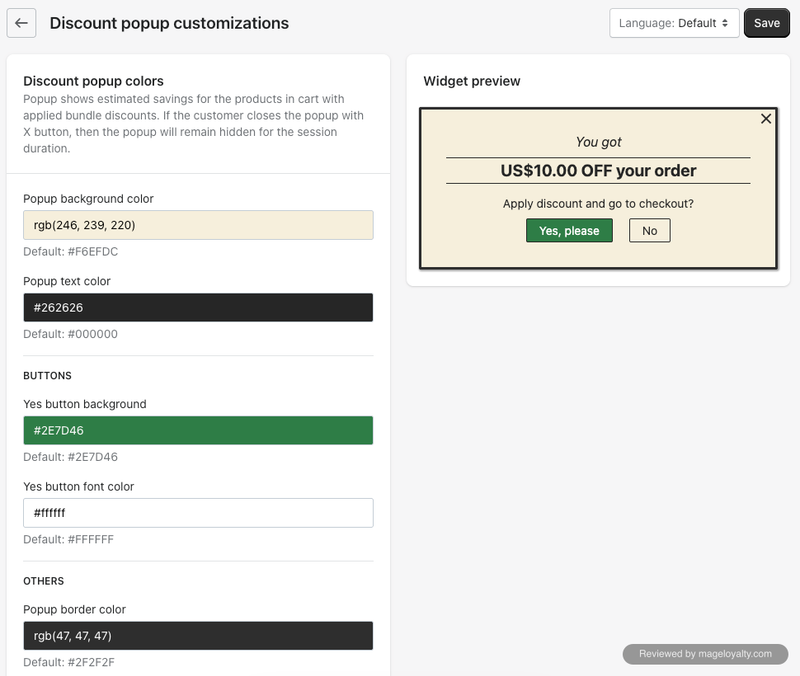Viewport: 800px width, 676px height.
Task: Close the widget preview with X
Action: coord(766,119)
